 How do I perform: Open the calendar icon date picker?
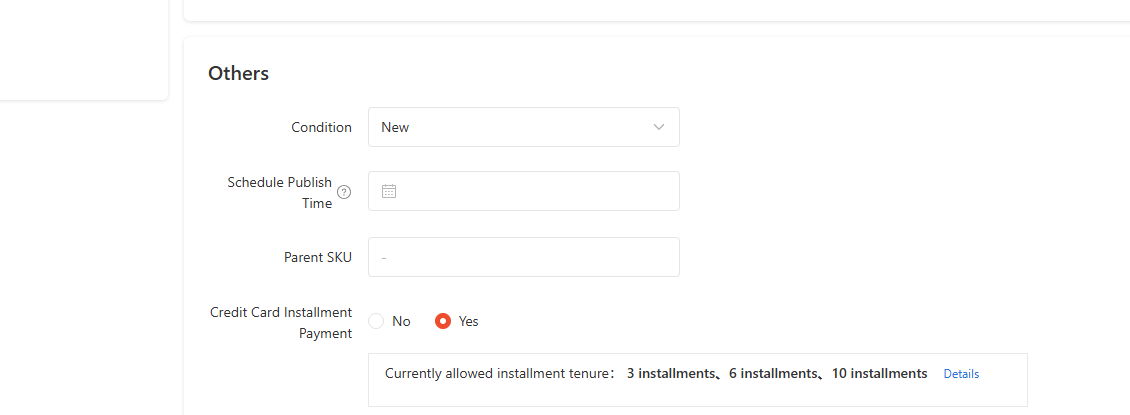389,191
